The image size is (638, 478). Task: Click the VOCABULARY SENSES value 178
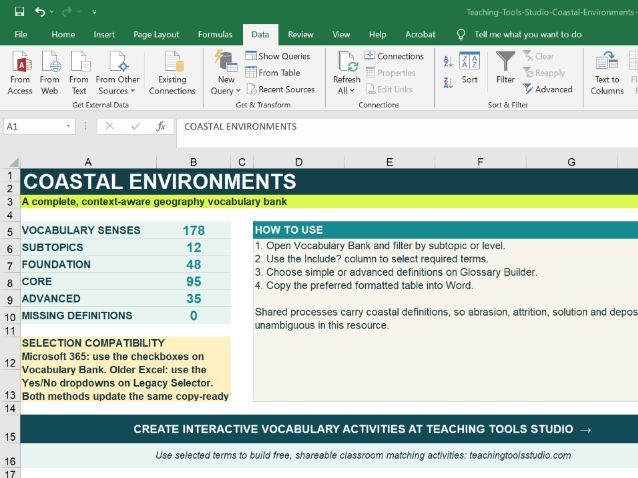[194, 231]
